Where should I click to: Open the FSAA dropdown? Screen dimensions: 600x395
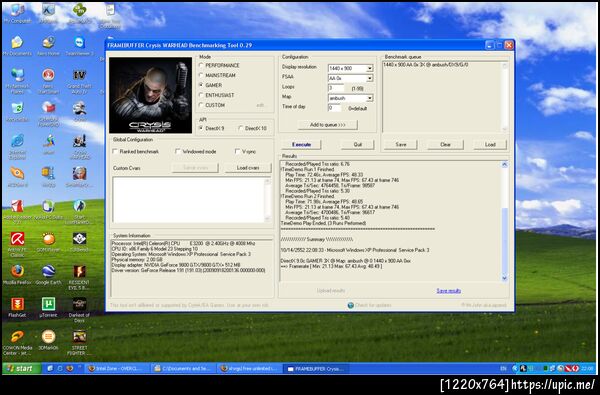click(x=370, y=78)
